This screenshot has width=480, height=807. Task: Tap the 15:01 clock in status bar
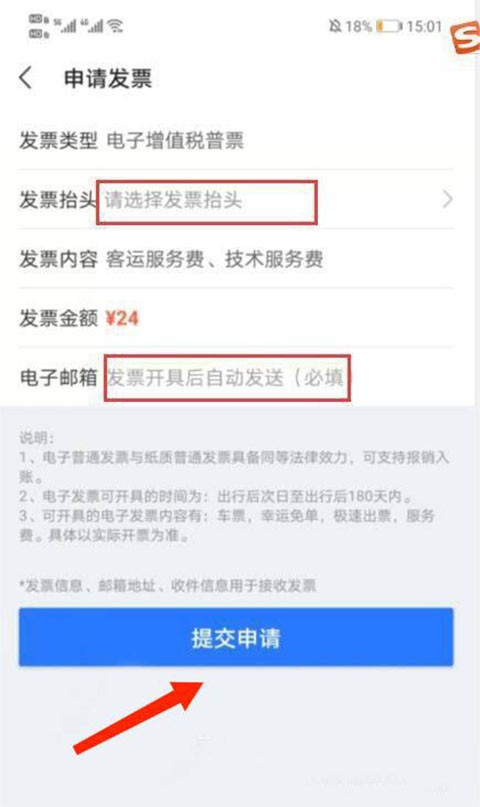click(424, 26)
